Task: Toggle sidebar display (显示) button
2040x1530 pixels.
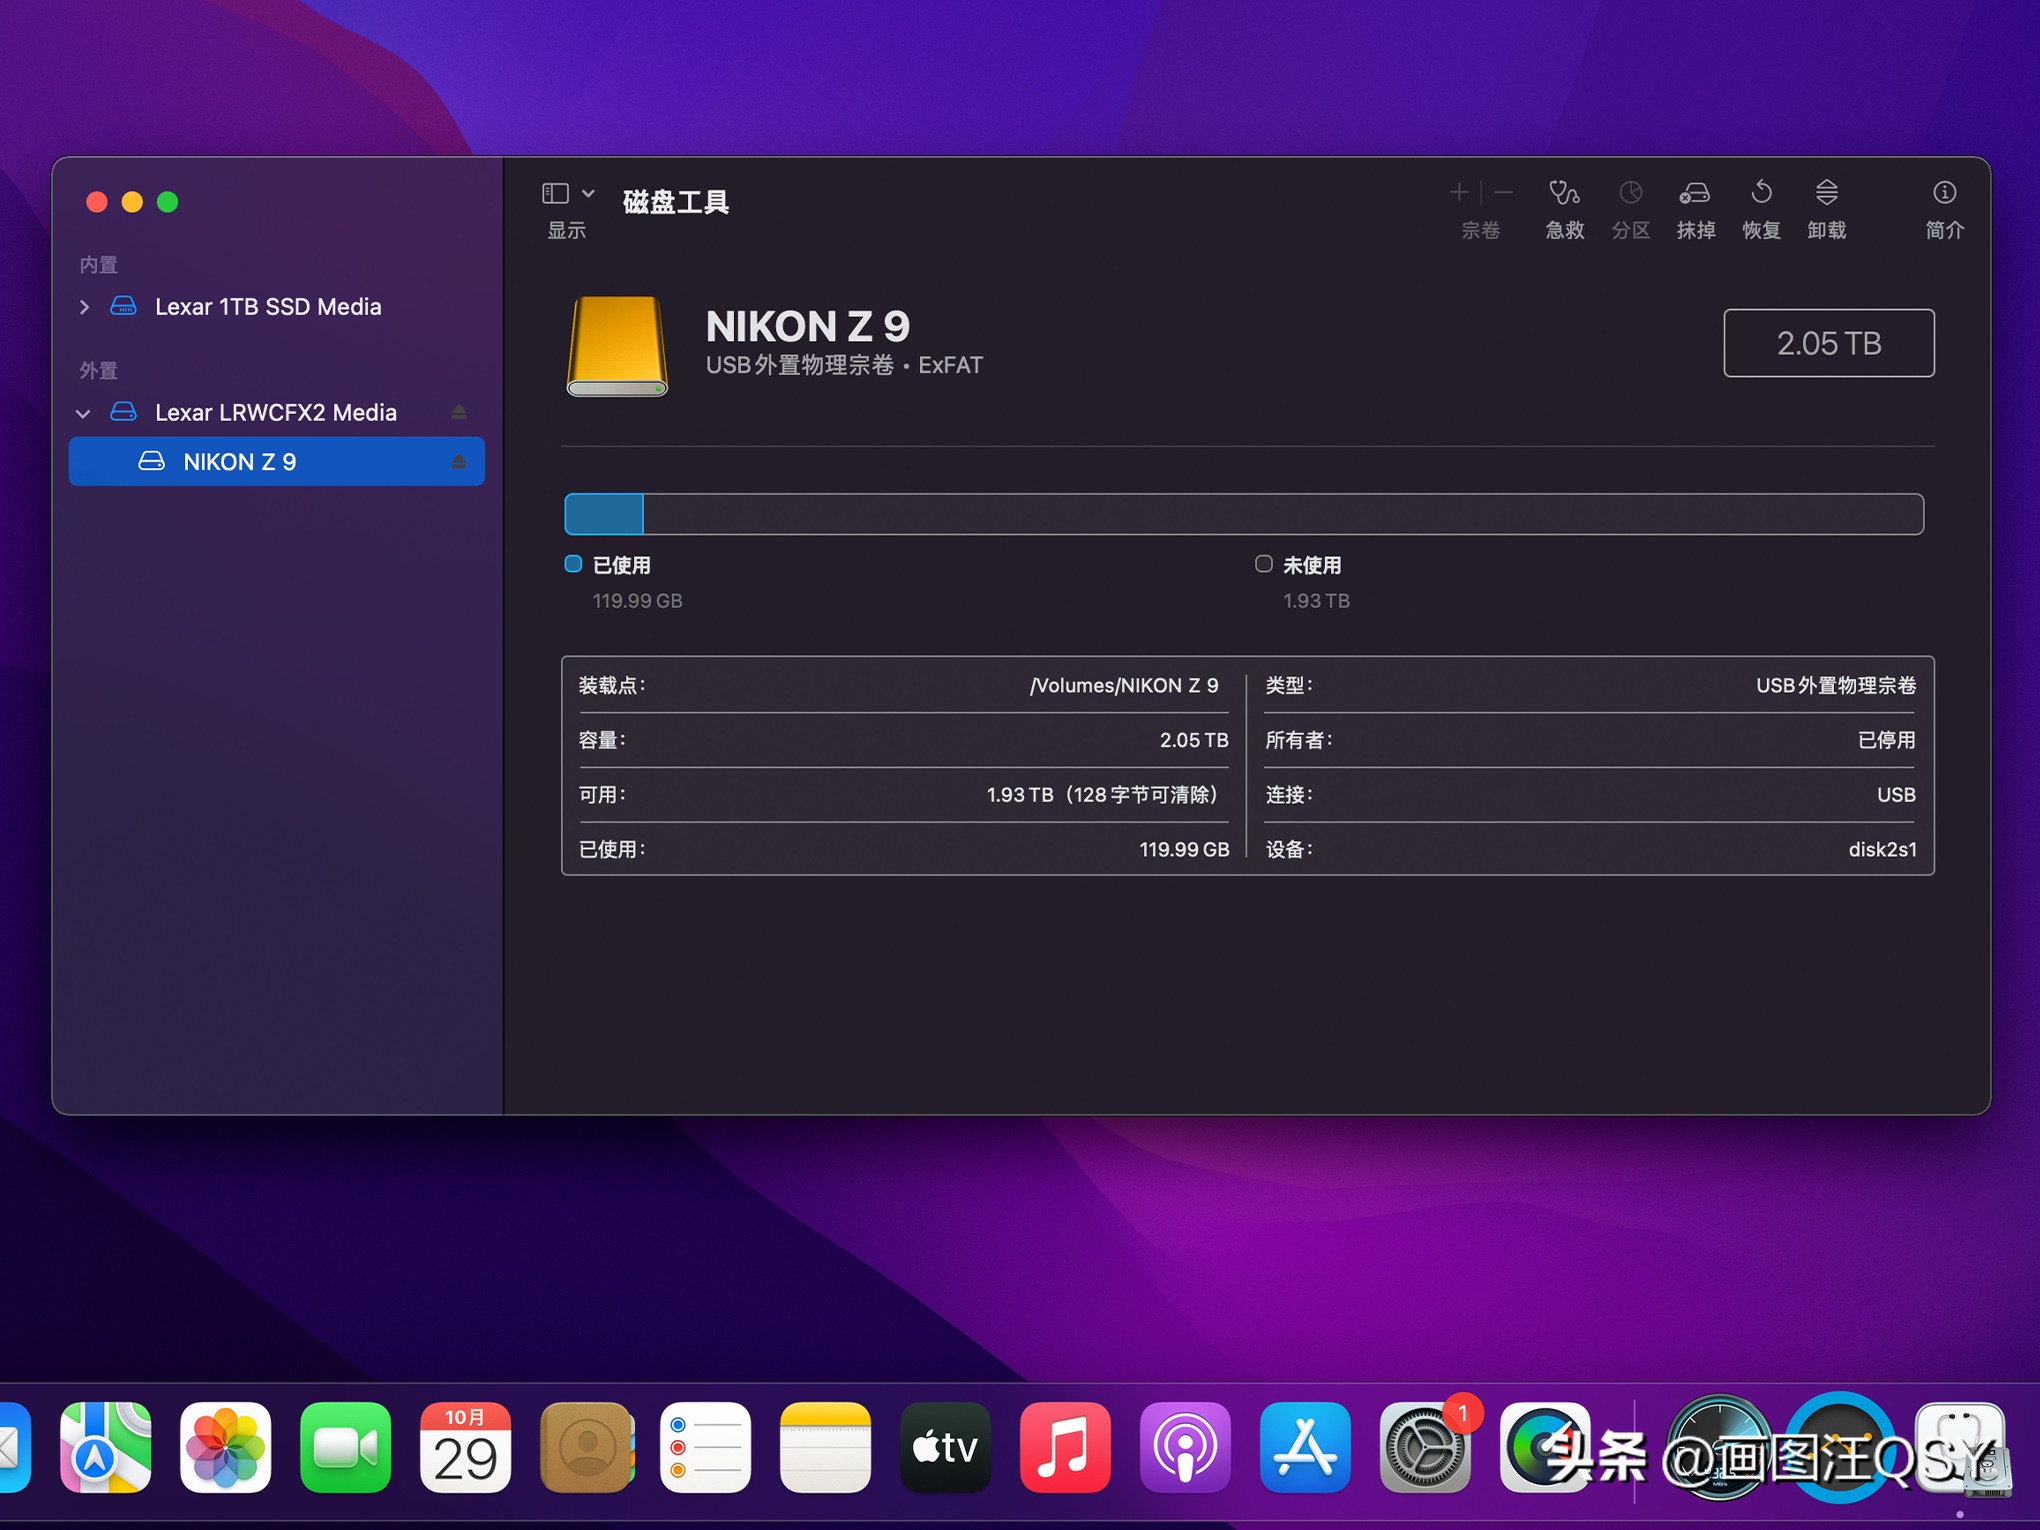Action: pos(556,193)
